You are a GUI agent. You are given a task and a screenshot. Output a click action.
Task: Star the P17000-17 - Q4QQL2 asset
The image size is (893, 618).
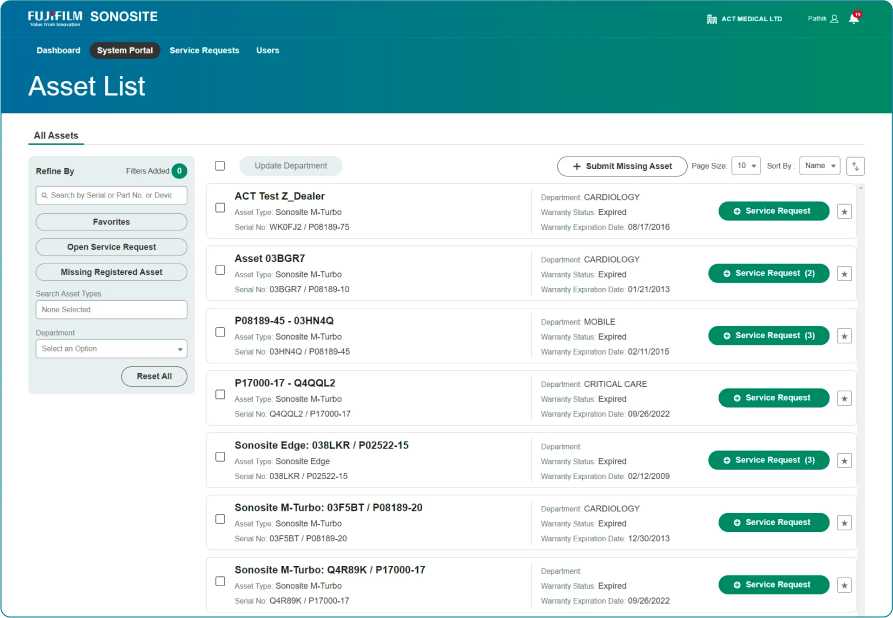845,398
